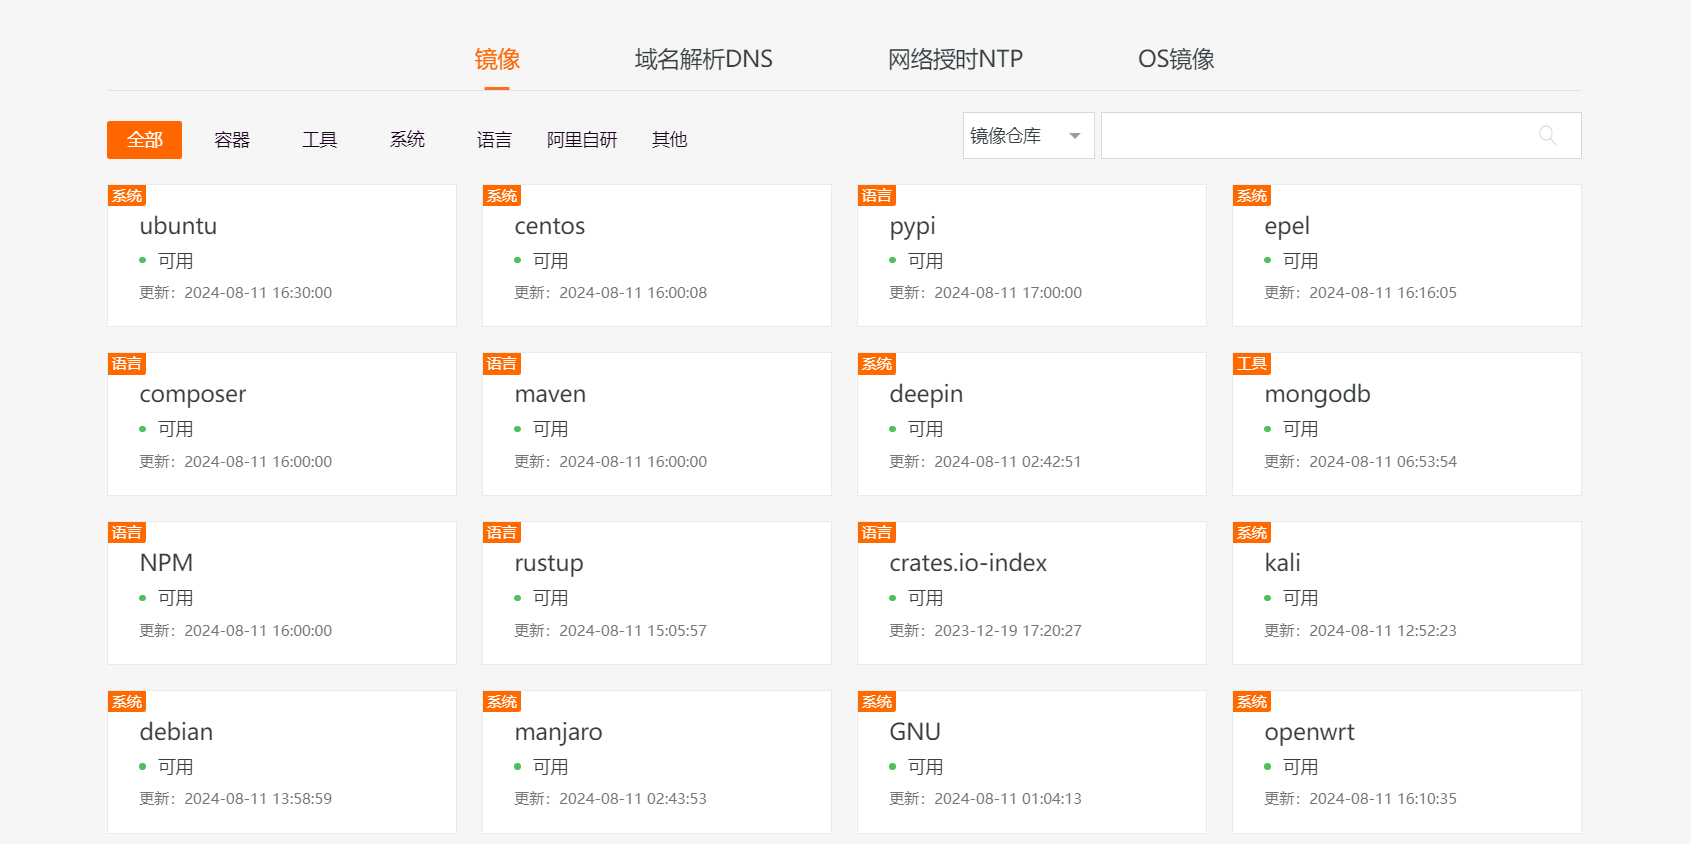Click crates.io-index update time 2023-12-19 17:20:27
The image size is (1691, 844).
tap(1008, 631)
